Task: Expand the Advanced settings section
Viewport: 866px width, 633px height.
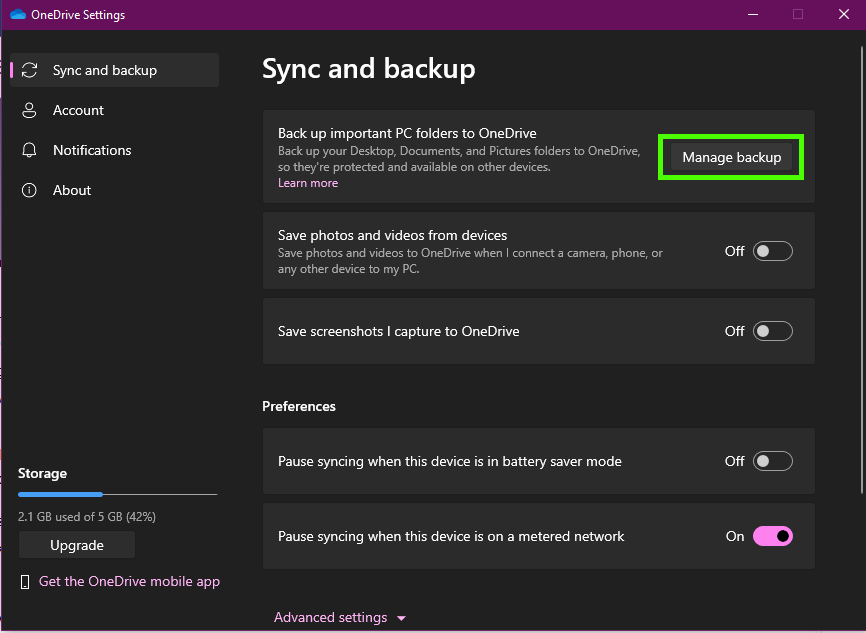Action: 330,618
